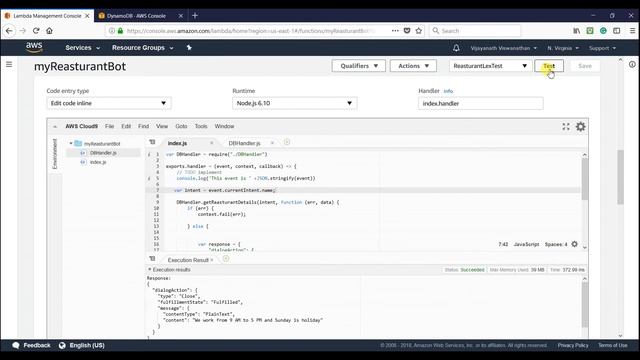Save page to Pocket icon
640x360 pixels.
[407, 31]
